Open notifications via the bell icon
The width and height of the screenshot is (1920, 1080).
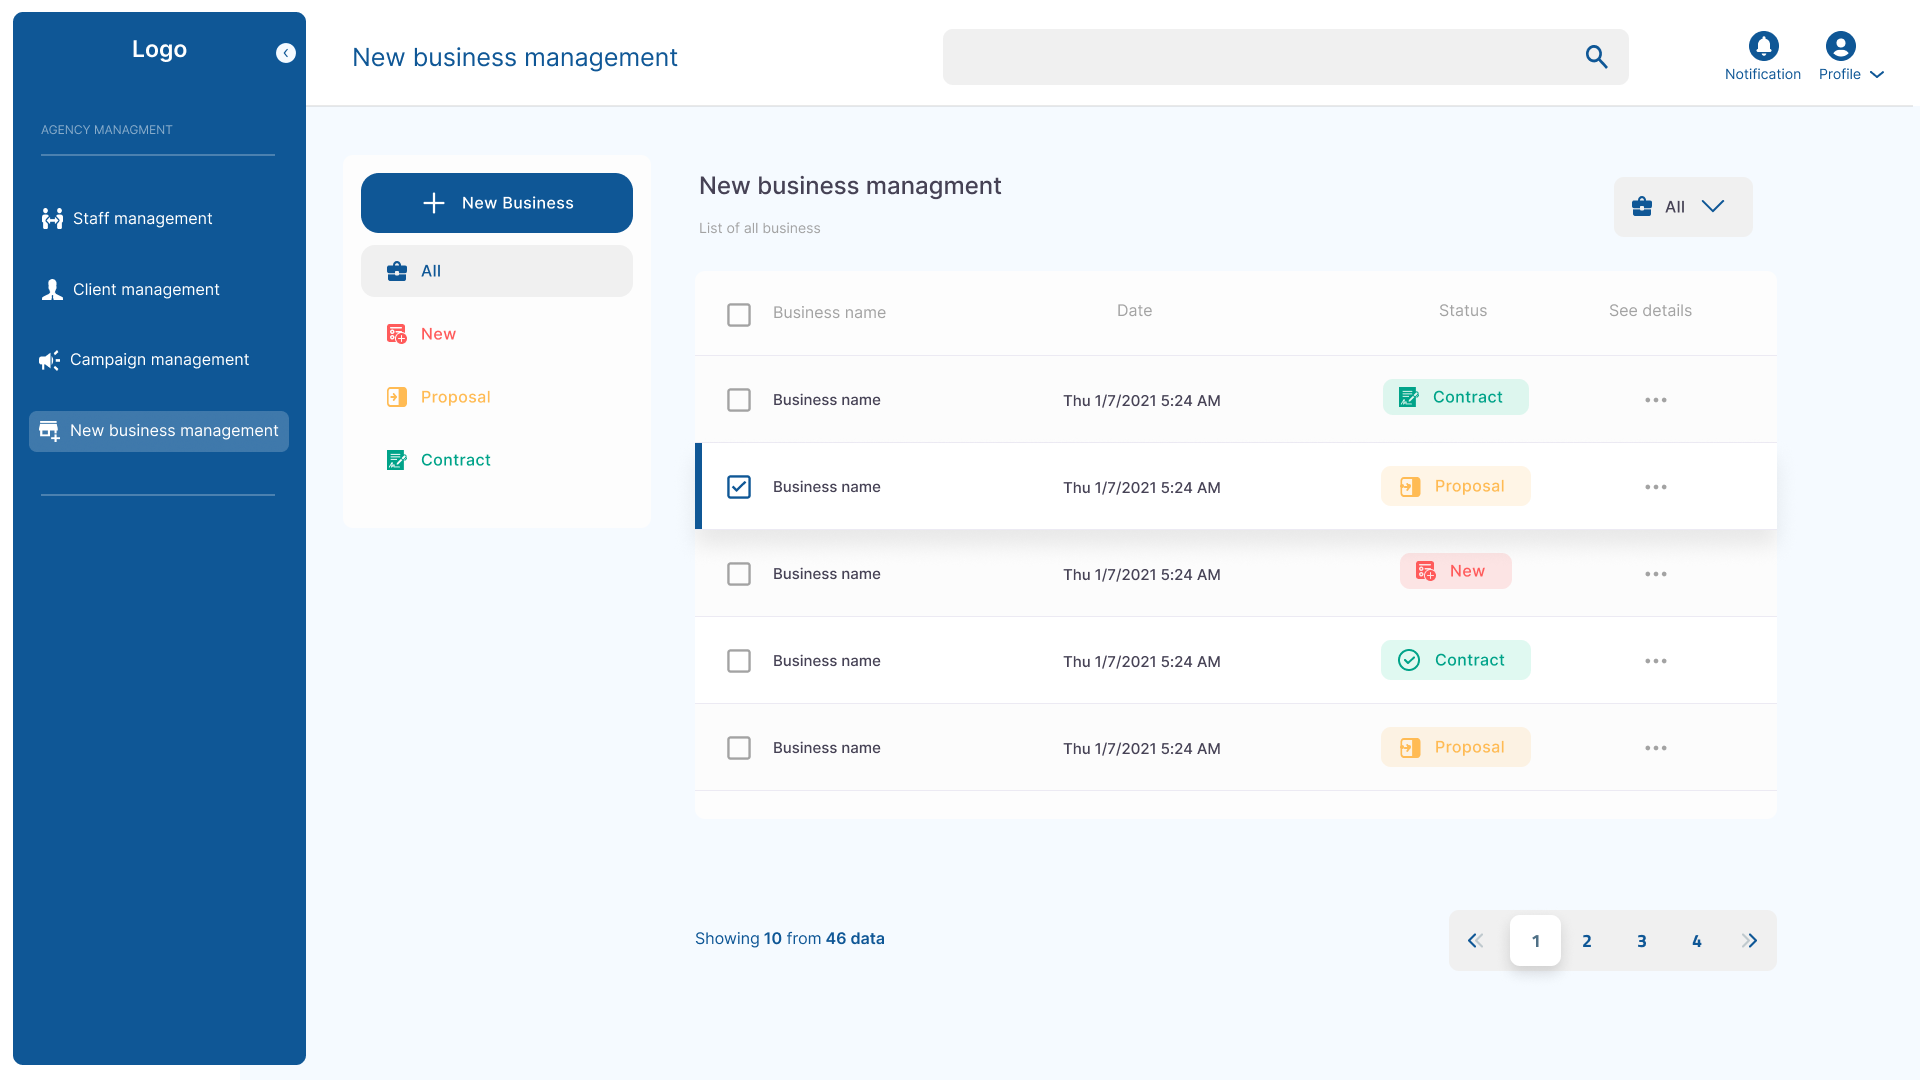pos(1764,46)
